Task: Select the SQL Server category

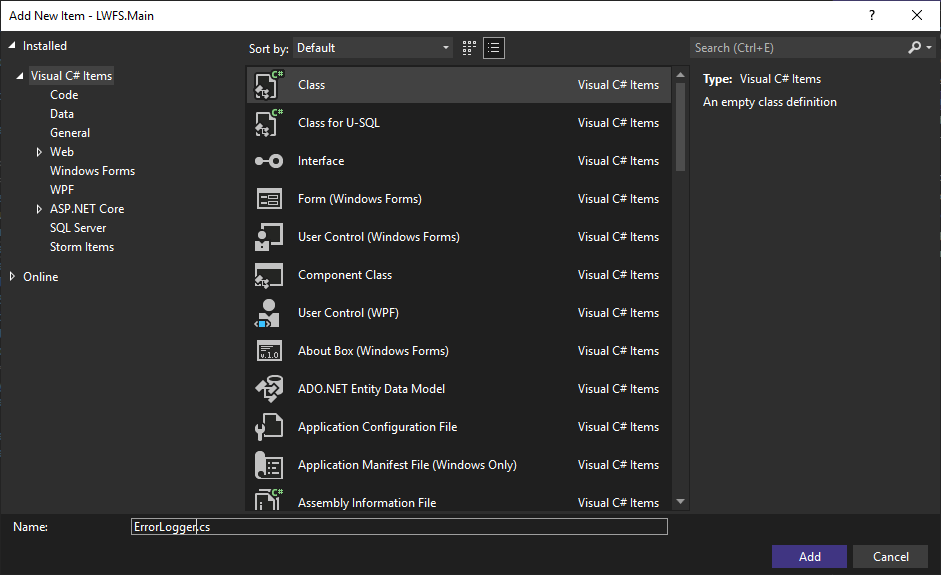Action: click(x=78, y=227)
